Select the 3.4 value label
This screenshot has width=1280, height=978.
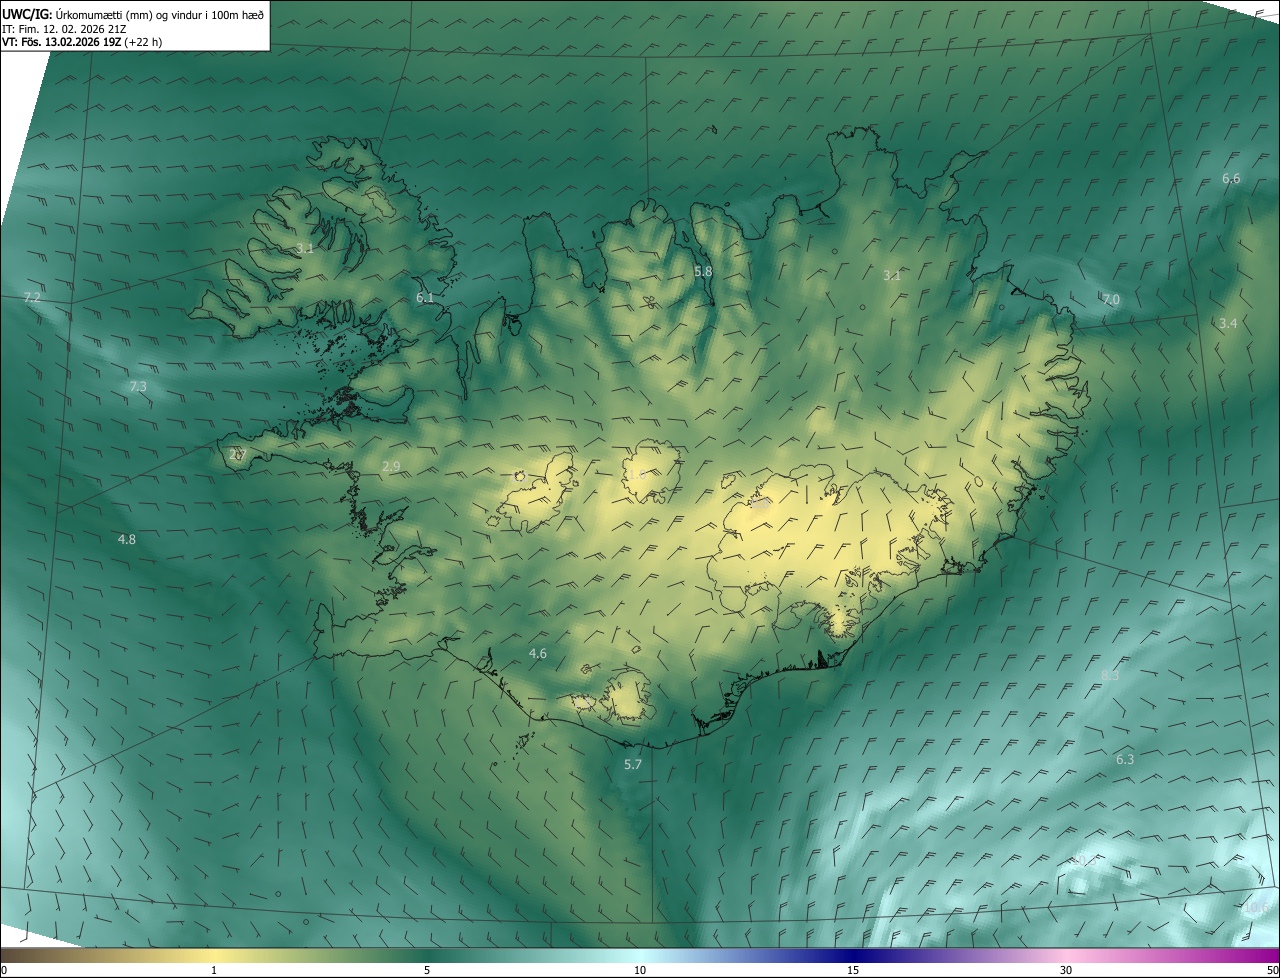click(x=1228, y=323)
